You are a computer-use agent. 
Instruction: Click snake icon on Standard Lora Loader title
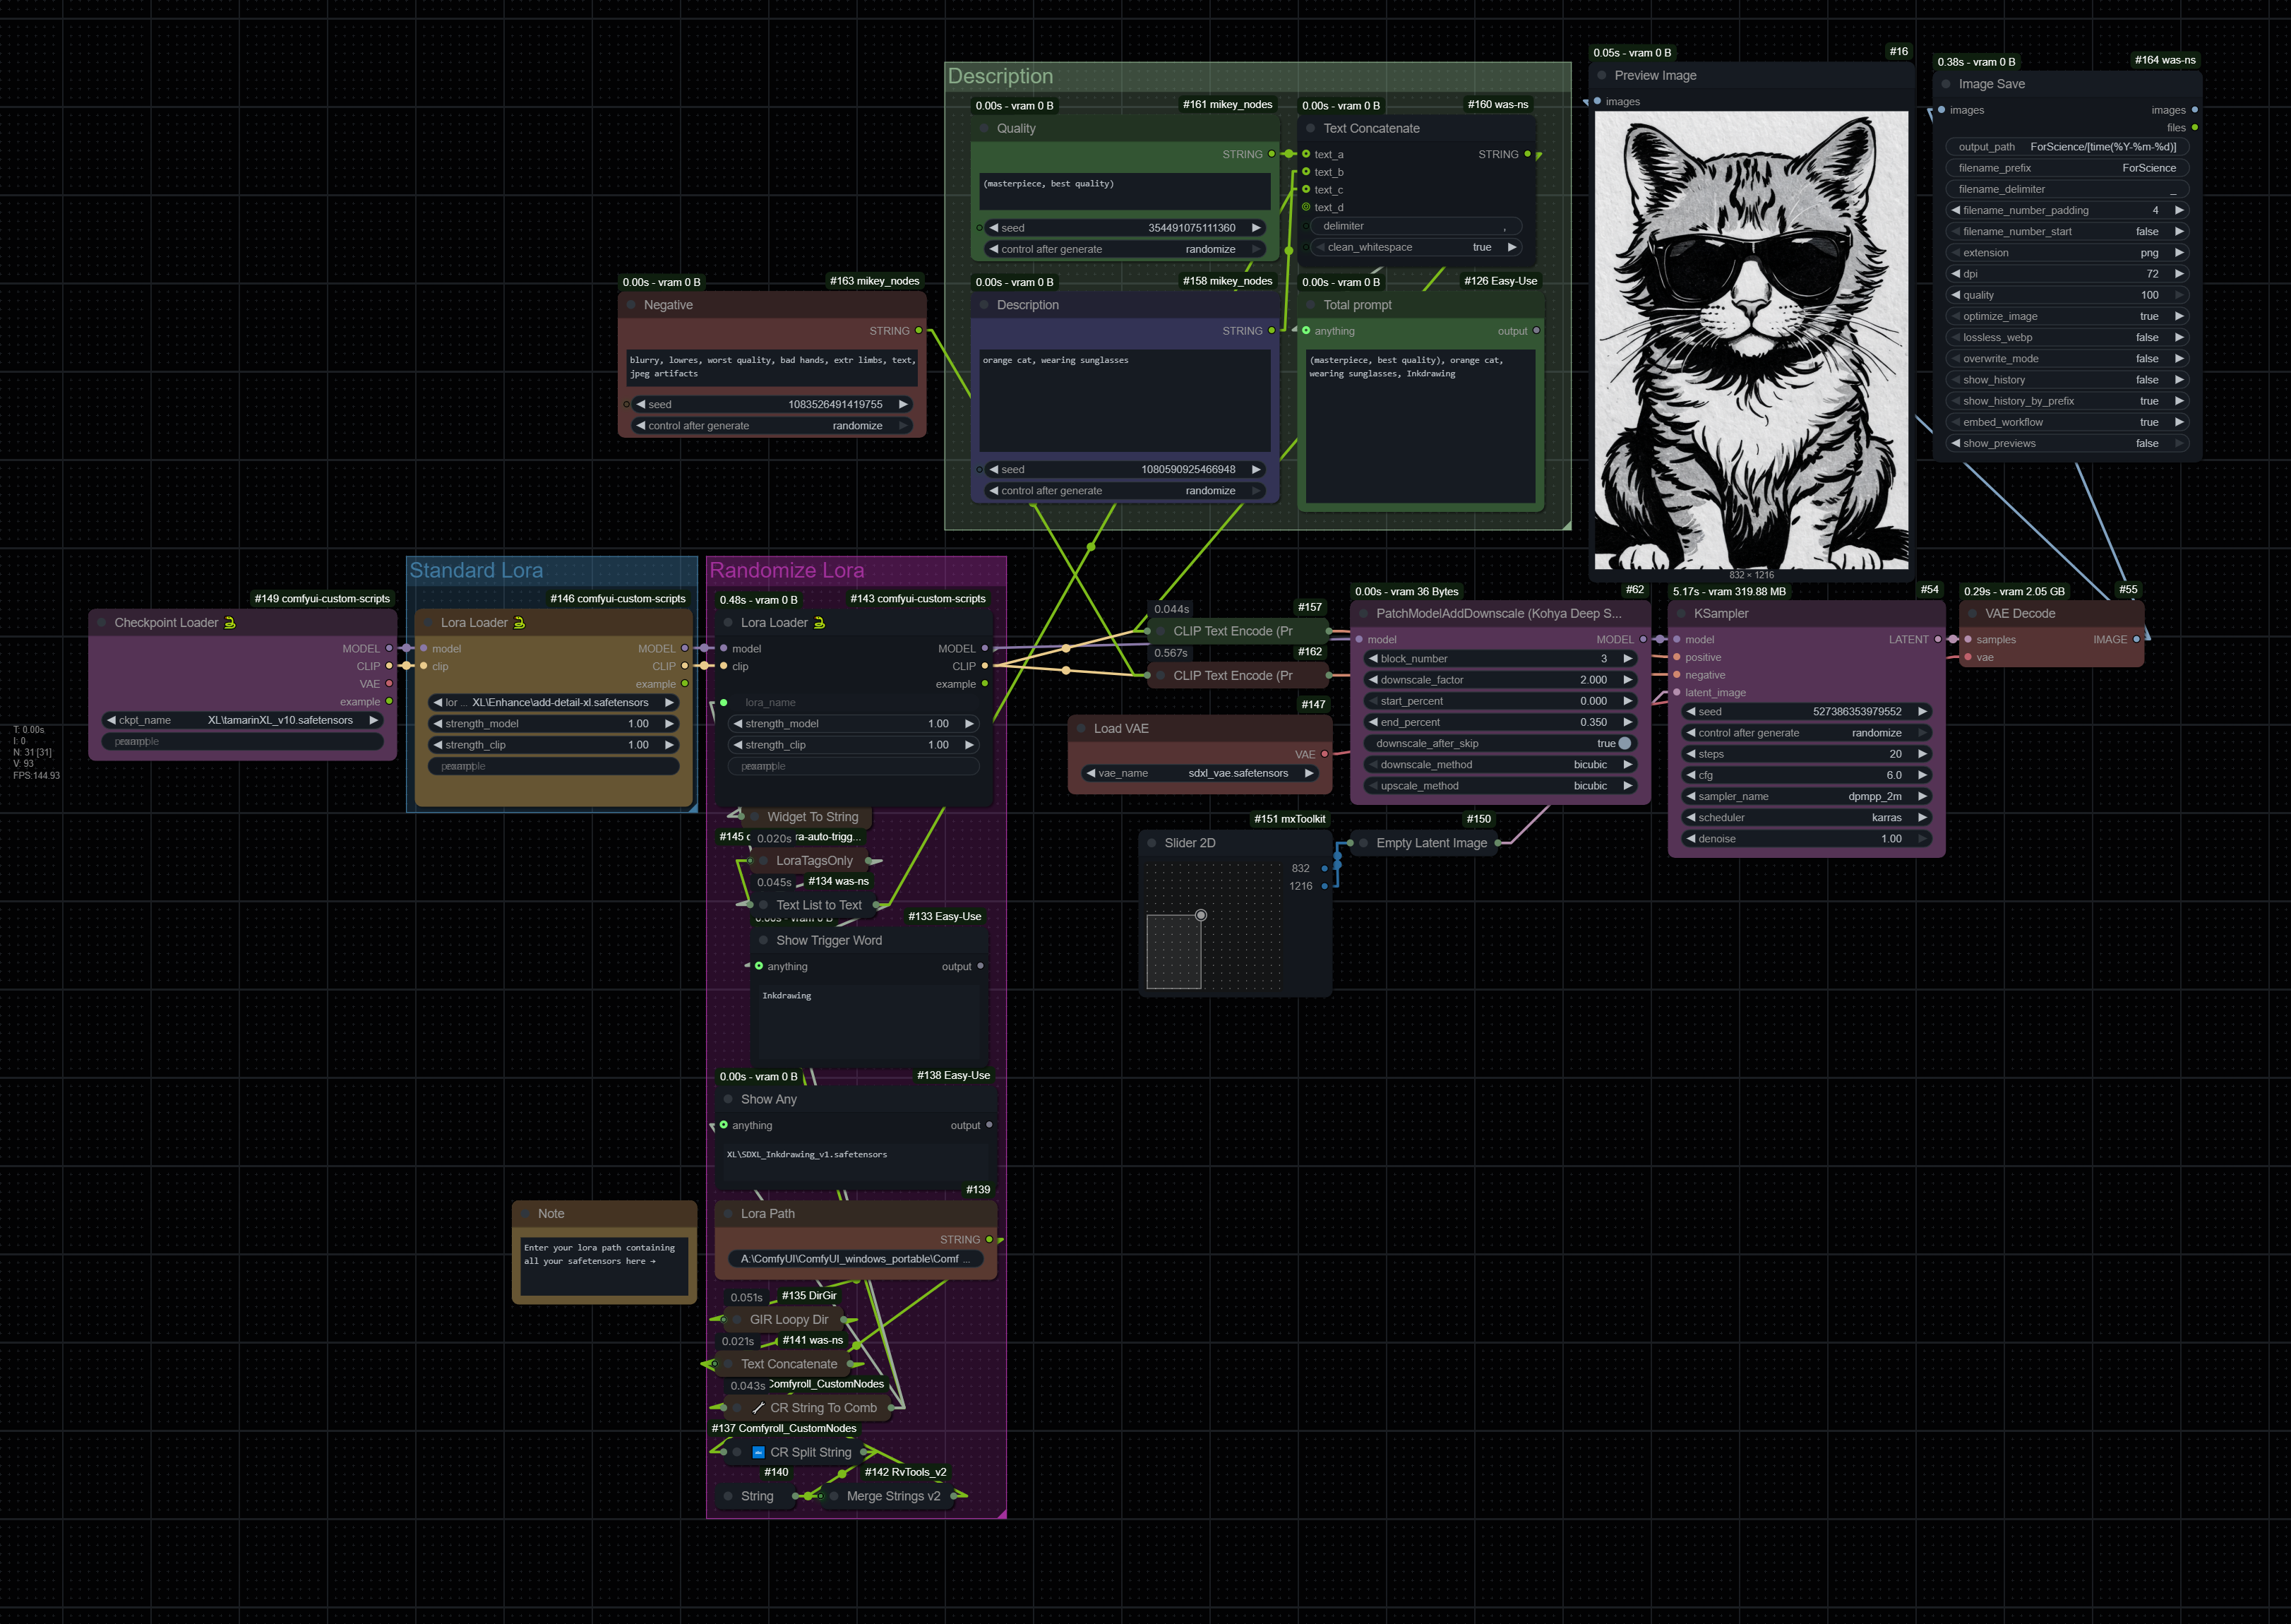[519, 622]
